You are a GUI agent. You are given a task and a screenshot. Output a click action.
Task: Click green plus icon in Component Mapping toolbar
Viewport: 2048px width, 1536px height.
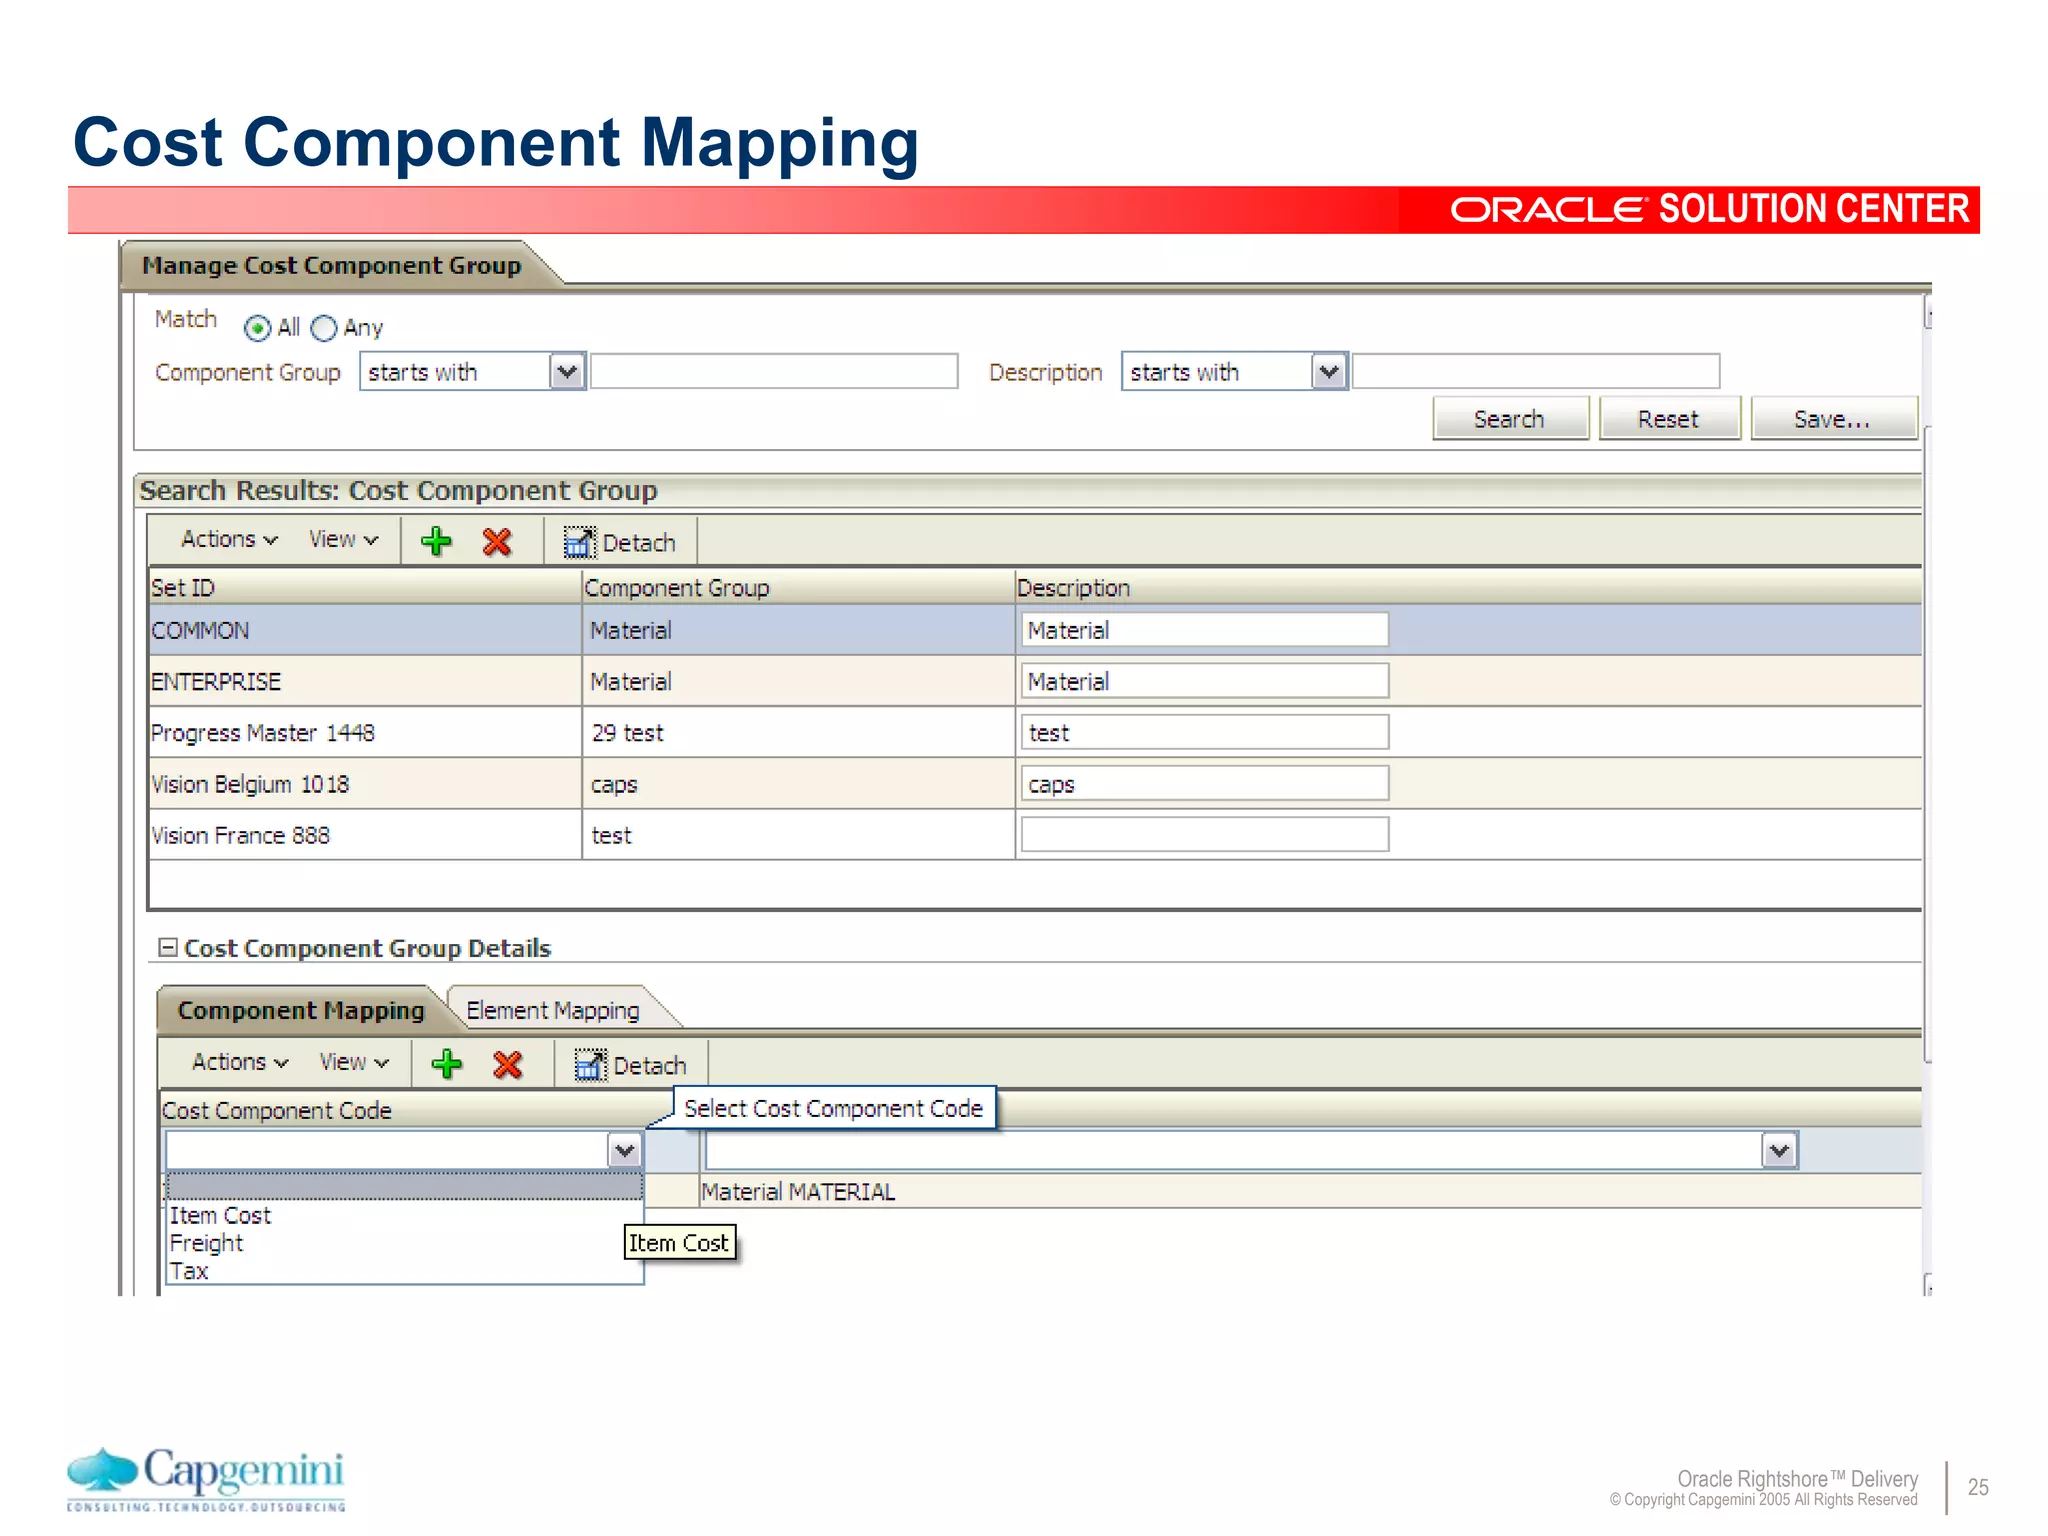tap(447, 1064)
